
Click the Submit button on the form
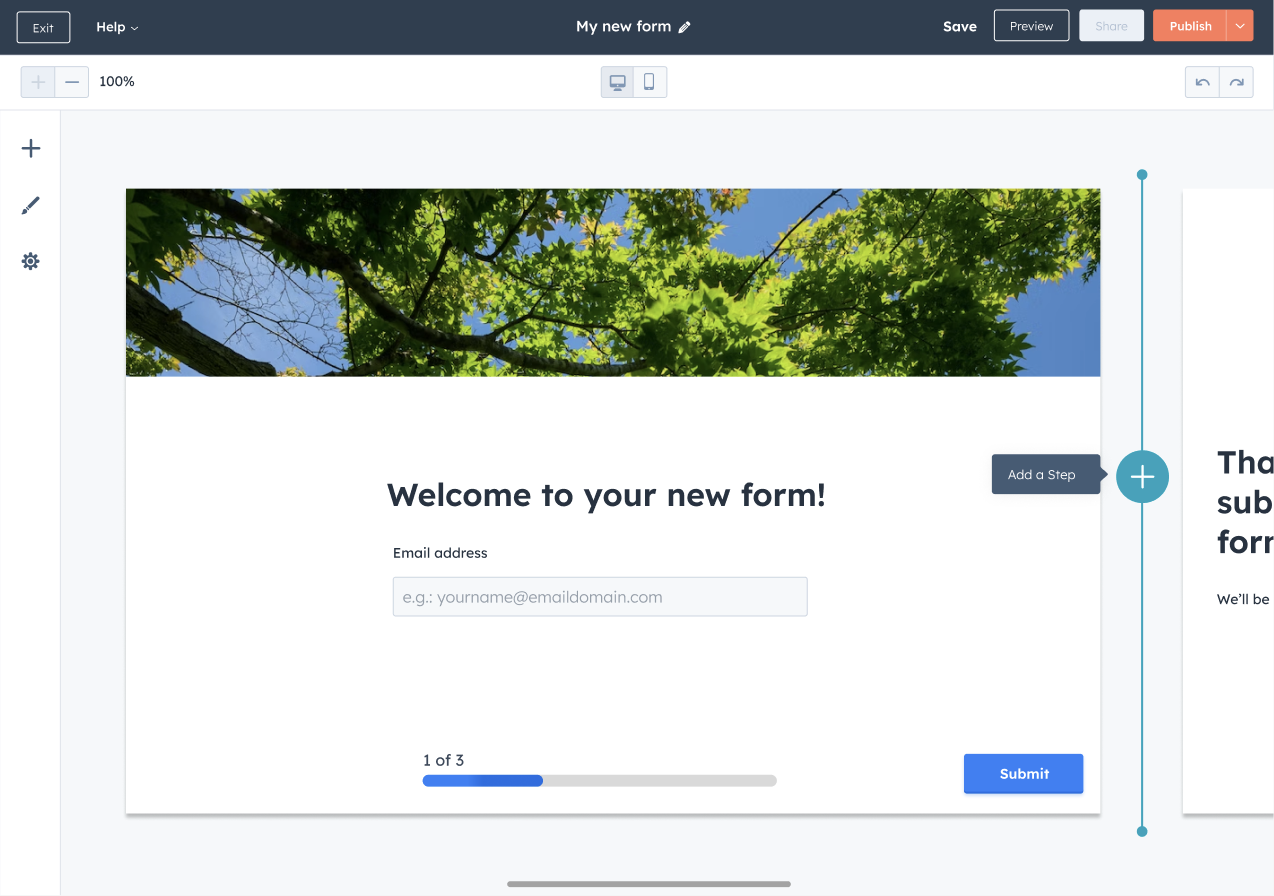click(x=1023, y=773)
